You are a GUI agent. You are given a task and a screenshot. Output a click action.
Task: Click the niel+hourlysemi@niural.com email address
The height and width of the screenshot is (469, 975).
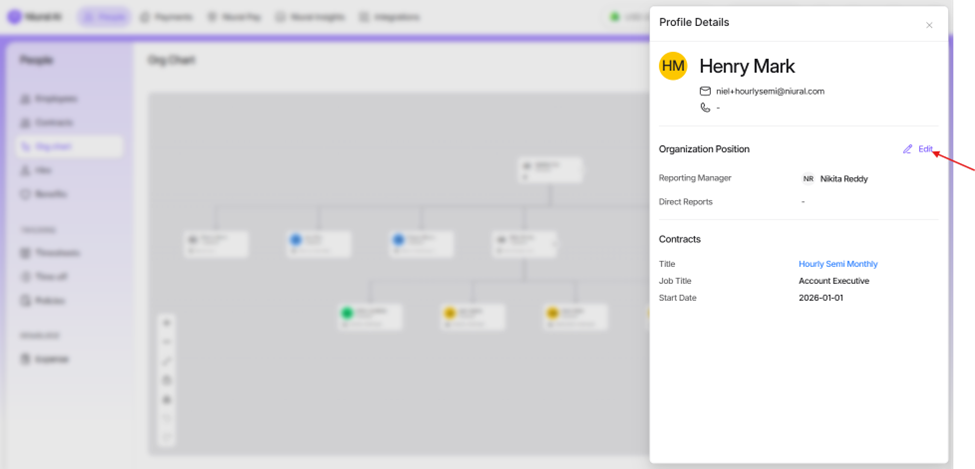pyautogui.click(x=770, y=91)
